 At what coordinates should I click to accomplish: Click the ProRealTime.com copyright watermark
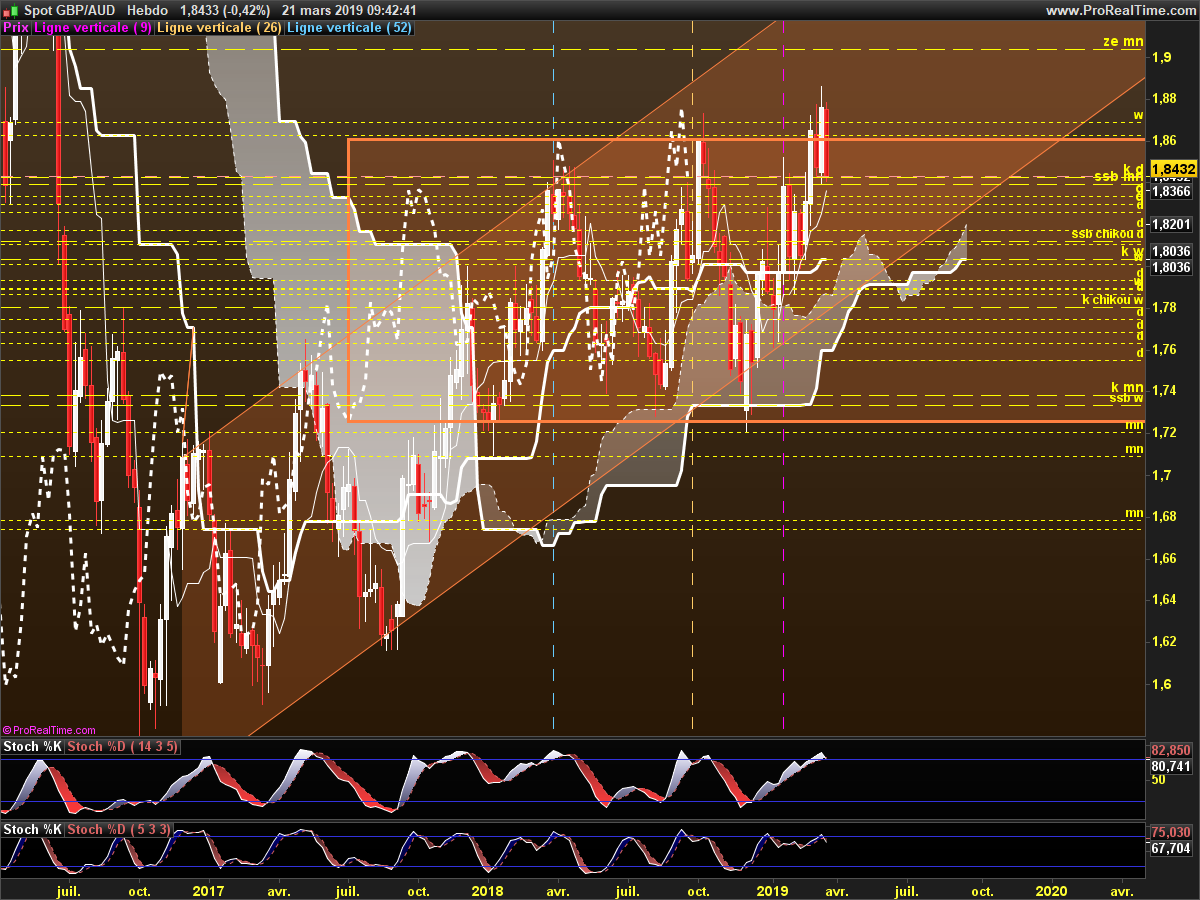coord(49,731)
